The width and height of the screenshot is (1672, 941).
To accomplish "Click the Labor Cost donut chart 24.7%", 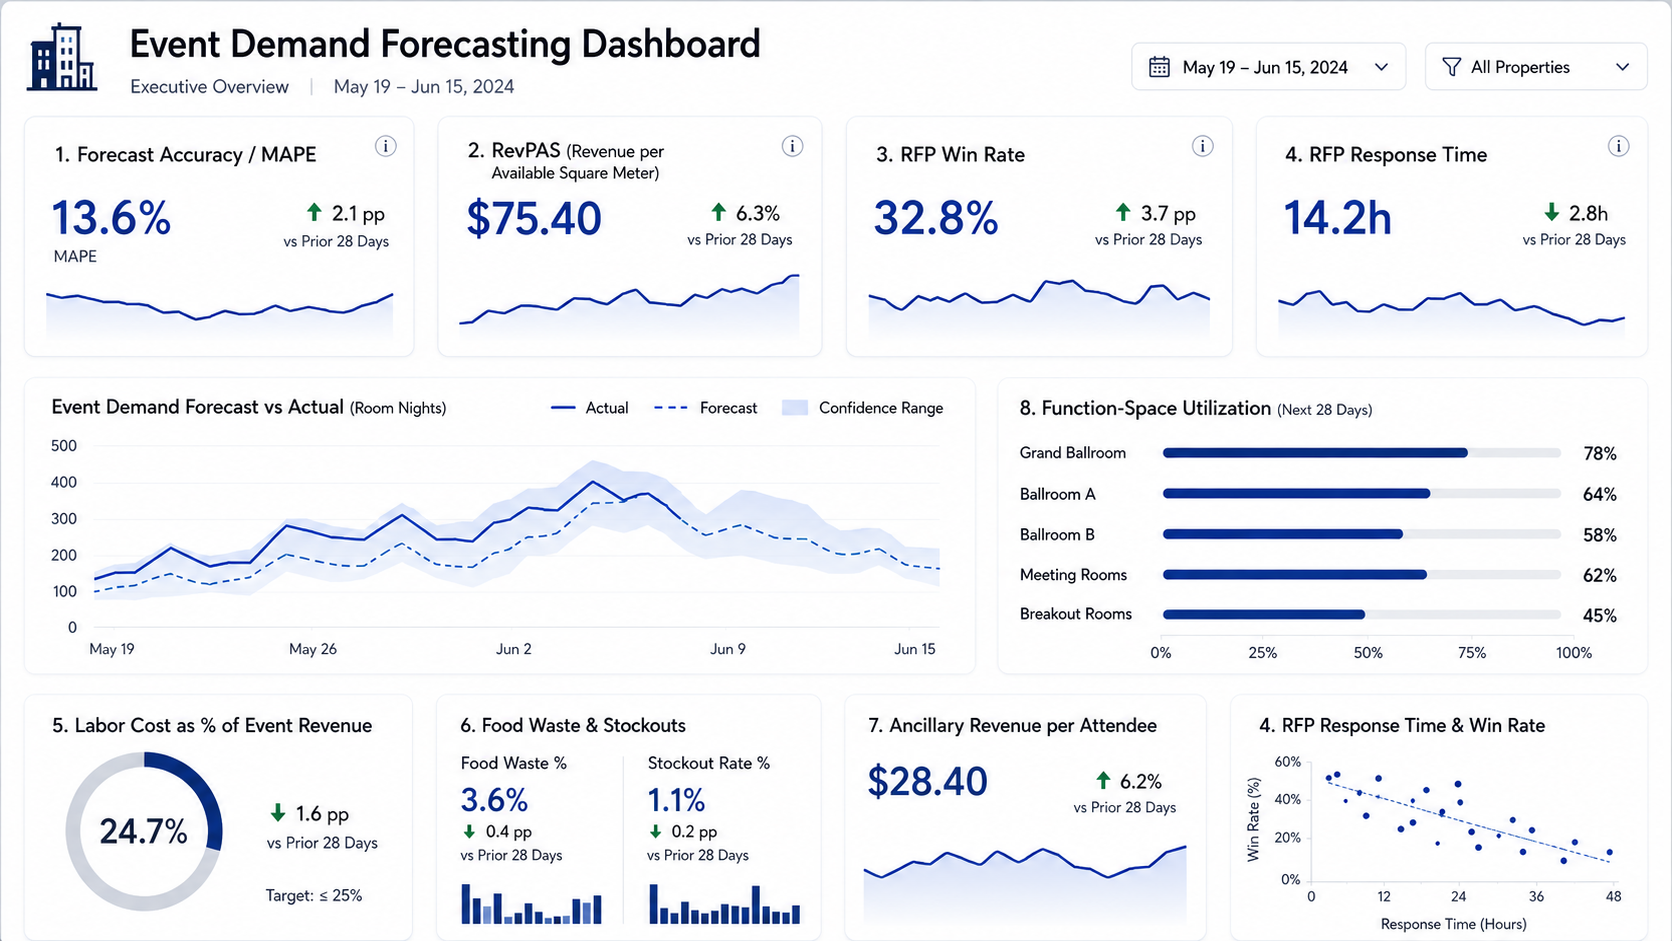I will coord(144,831).
